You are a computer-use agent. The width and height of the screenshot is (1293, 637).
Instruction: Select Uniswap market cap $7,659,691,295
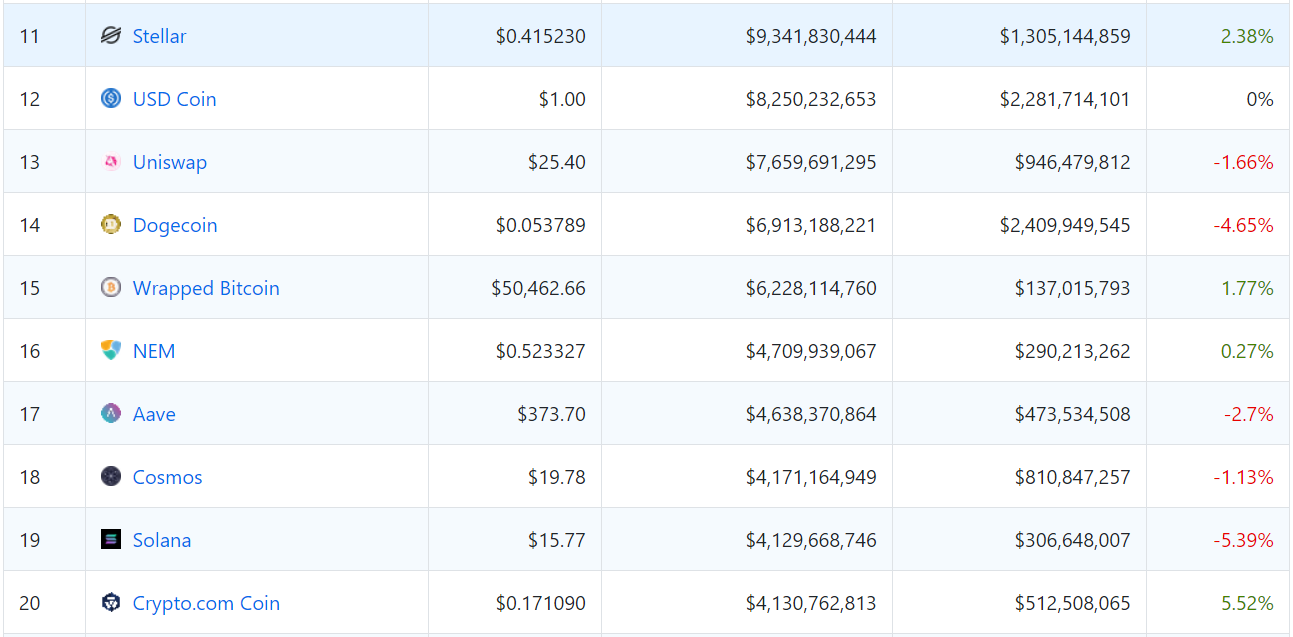pos(811,162)
